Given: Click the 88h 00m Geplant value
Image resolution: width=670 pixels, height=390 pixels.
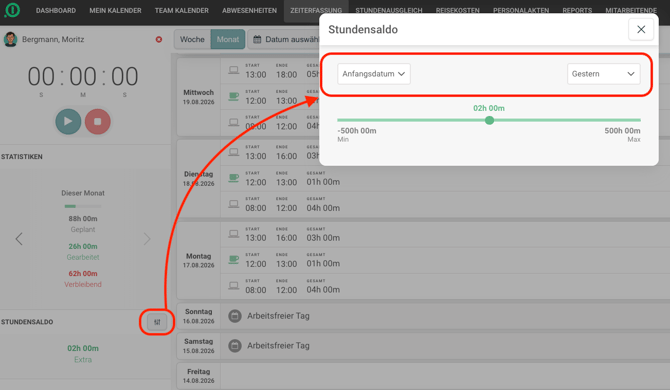Looking at the screenshot, I should pos(83,219).
